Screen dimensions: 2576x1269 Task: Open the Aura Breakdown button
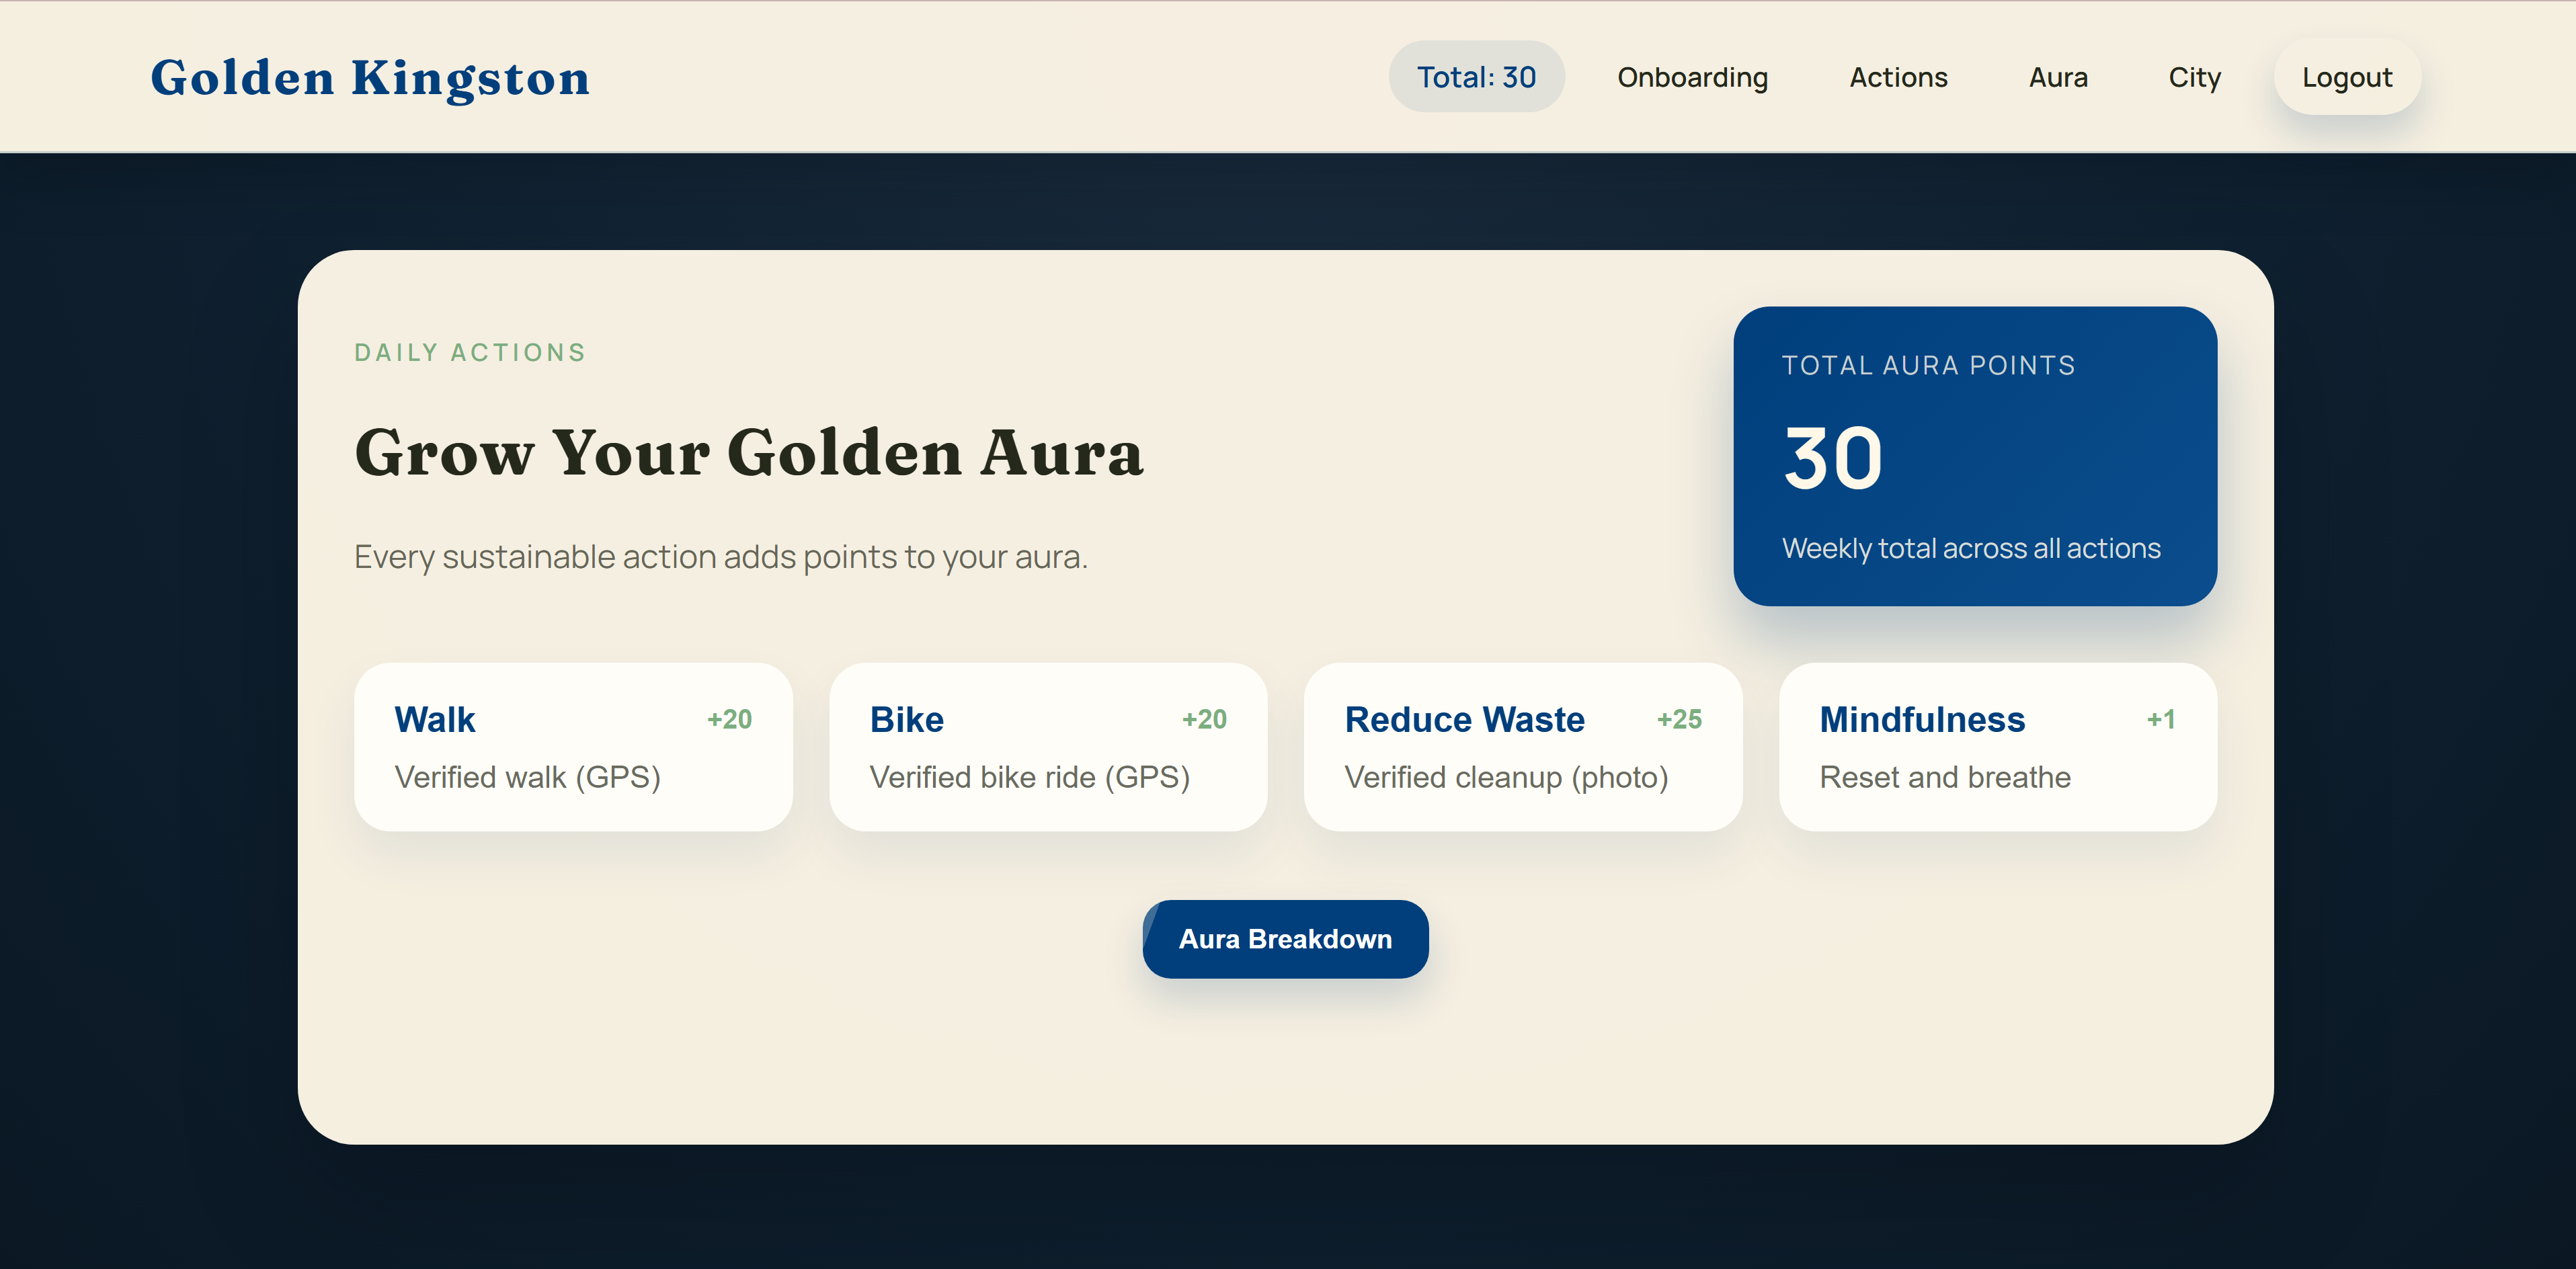(1285, 938)
